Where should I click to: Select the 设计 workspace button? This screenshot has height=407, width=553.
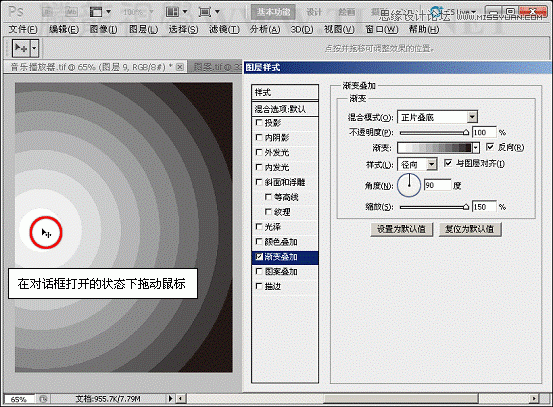(314, 12)
